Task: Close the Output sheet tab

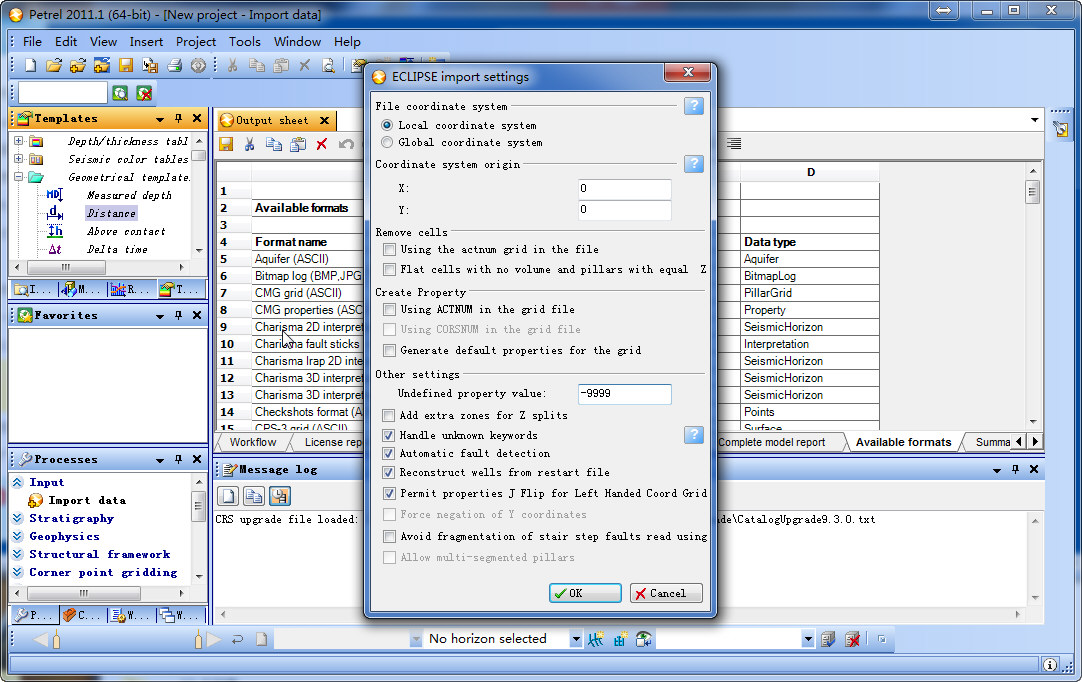Action: click(x=324, y=120)
